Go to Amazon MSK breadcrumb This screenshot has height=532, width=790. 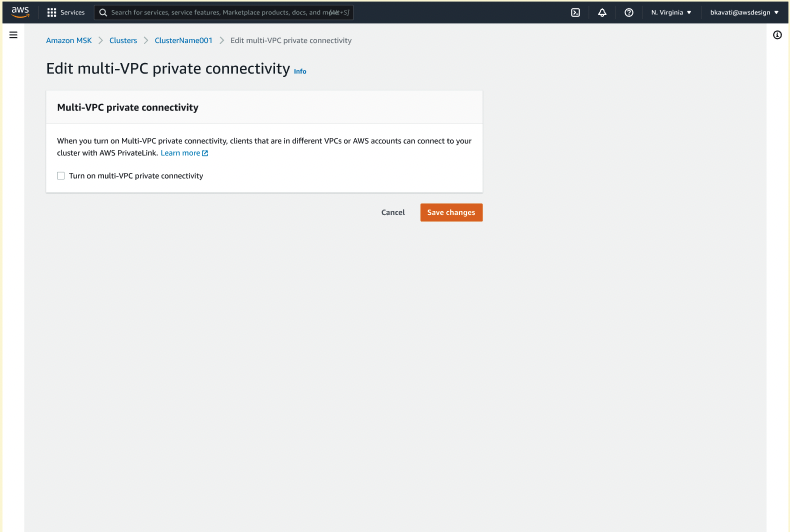(x=69, y=40)
